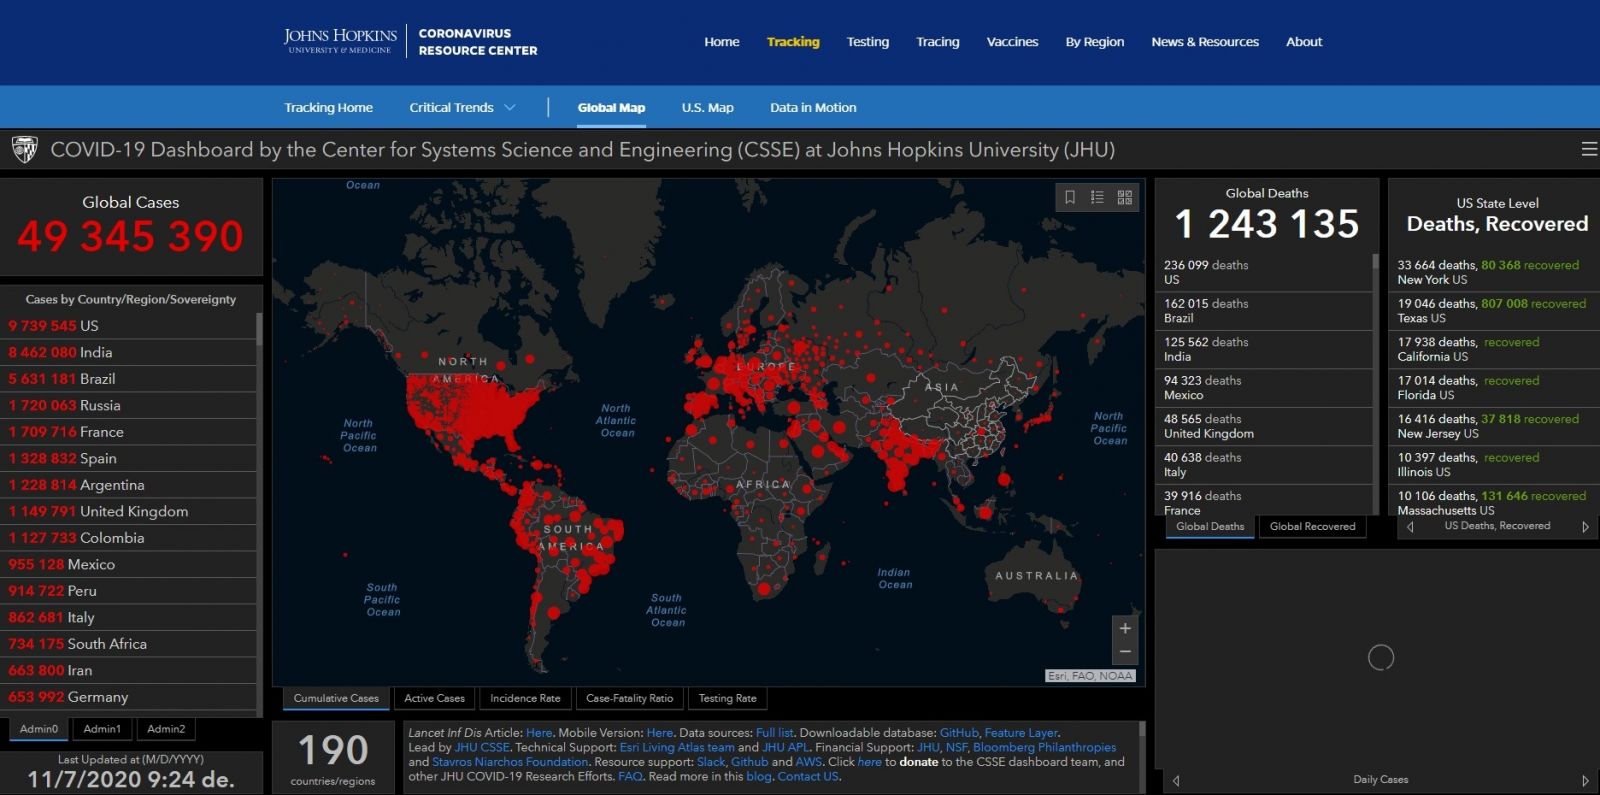The height and width of the screenshot is (795, 1600).
Task: Open the Testing menu item in the top nav
Action: (x=867, y=42)
